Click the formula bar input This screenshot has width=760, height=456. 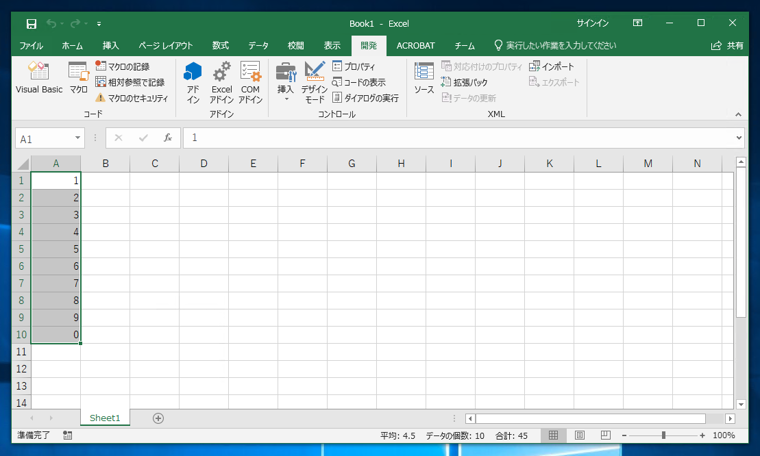tap(458, 138)
